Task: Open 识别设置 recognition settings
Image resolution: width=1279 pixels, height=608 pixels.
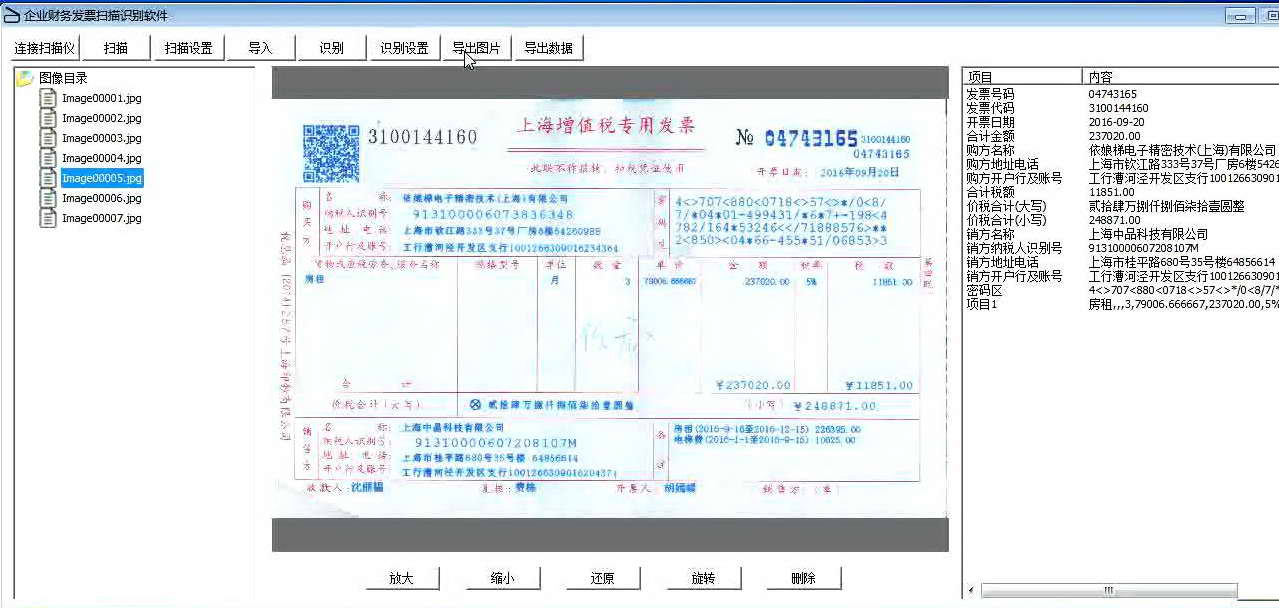Action: click(x=404, y=48)
